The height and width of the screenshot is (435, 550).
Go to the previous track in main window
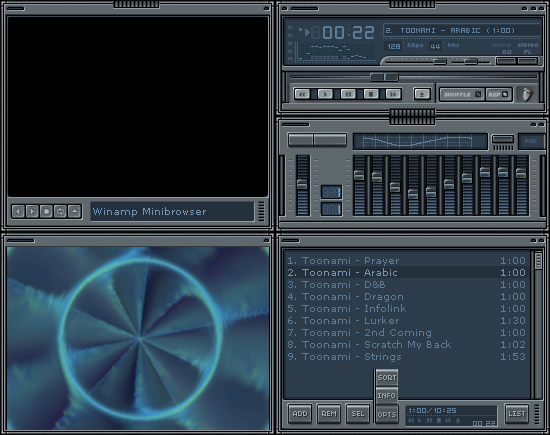(302, 94)
